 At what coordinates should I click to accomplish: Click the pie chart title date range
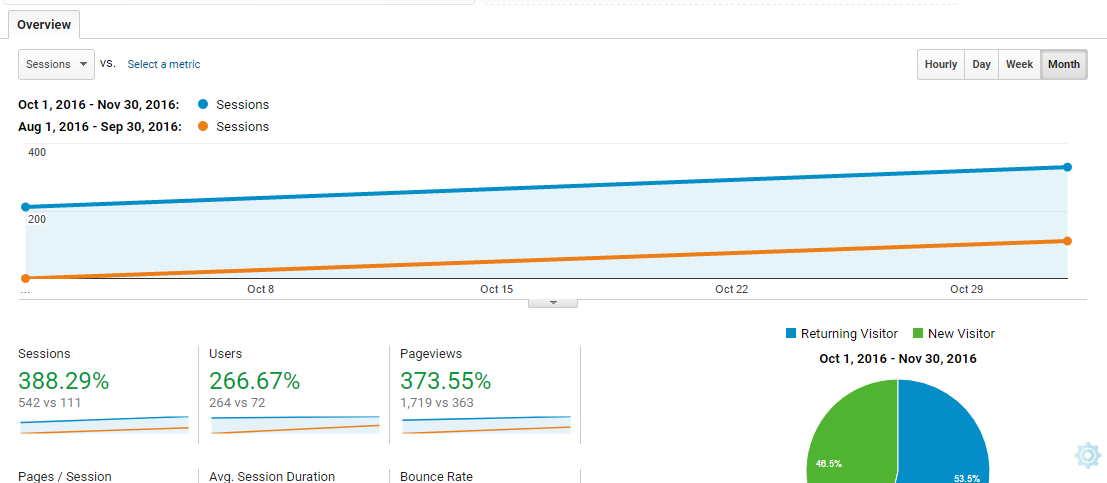(898, 359)
